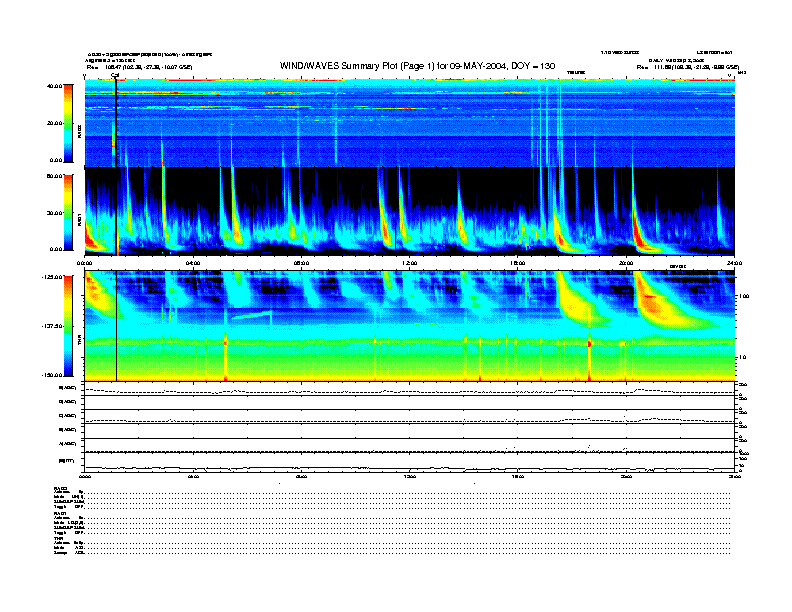The image size is (792, 612).
Task: Click the 24:00 time axis label
Action: [733, 263]
